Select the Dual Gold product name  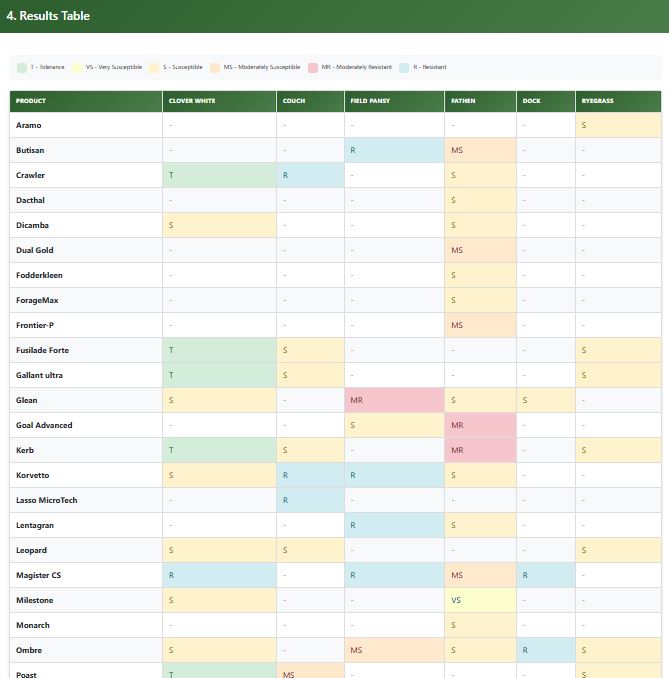pyautogui.click(x=35, y=250)
